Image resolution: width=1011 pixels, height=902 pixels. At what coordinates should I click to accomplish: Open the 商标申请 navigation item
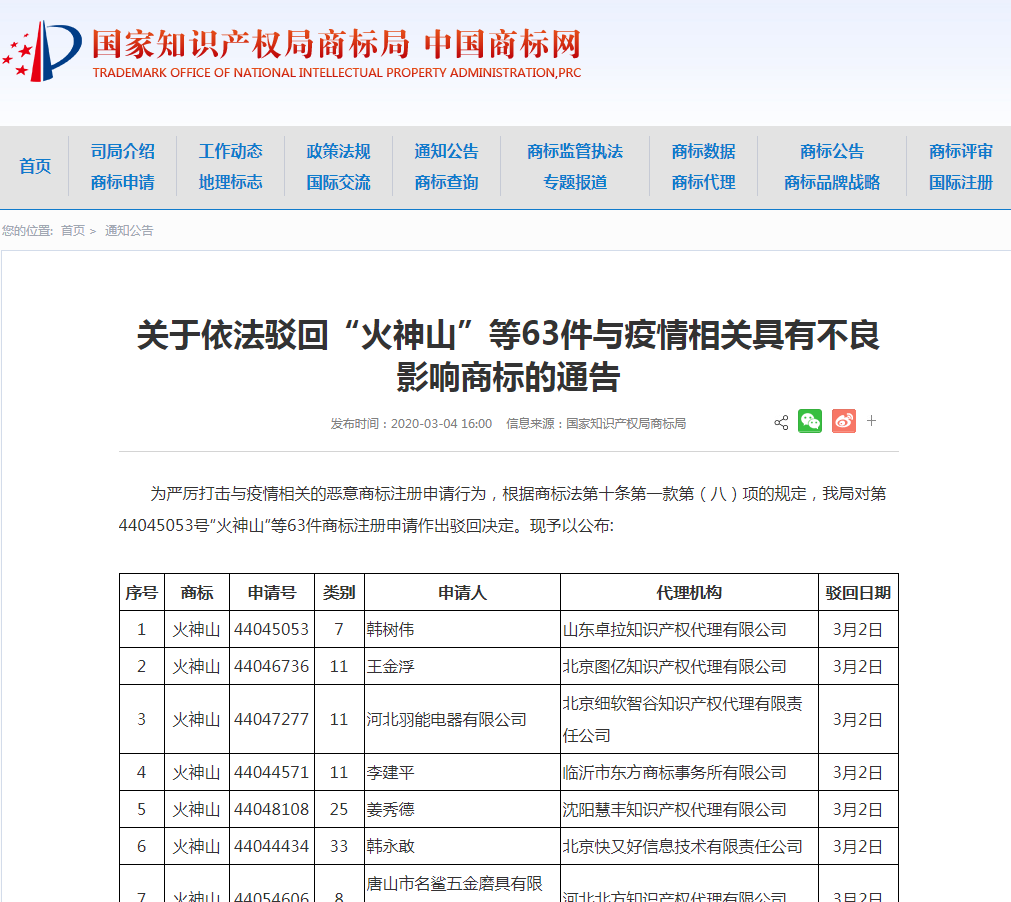coord(122,182)
